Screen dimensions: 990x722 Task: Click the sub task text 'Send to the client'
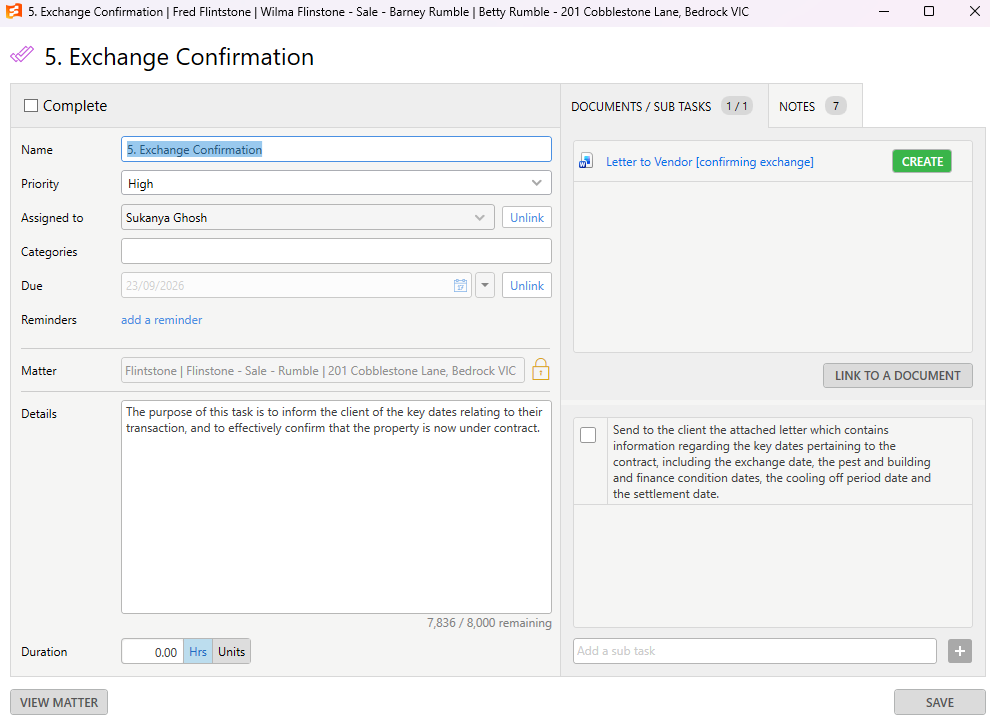772,462
